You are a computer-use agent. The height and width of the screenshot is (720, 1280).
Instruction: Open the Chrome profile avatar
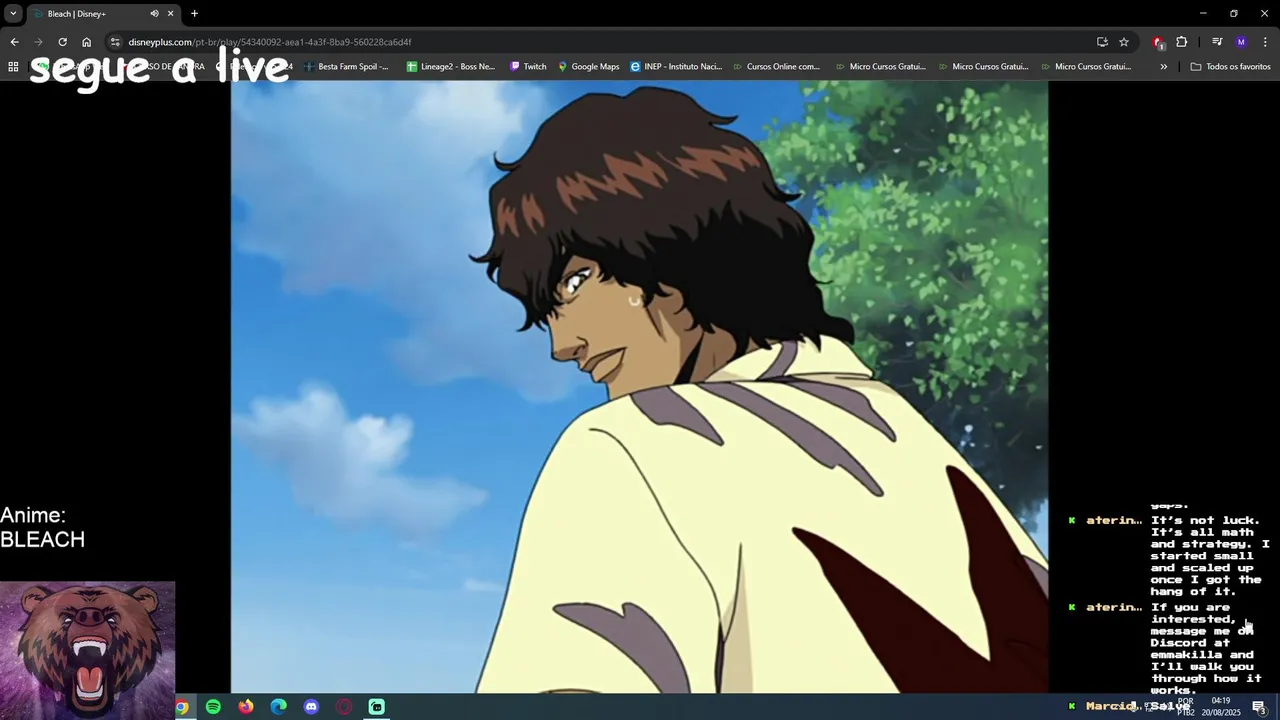(x=1241, y=42)
